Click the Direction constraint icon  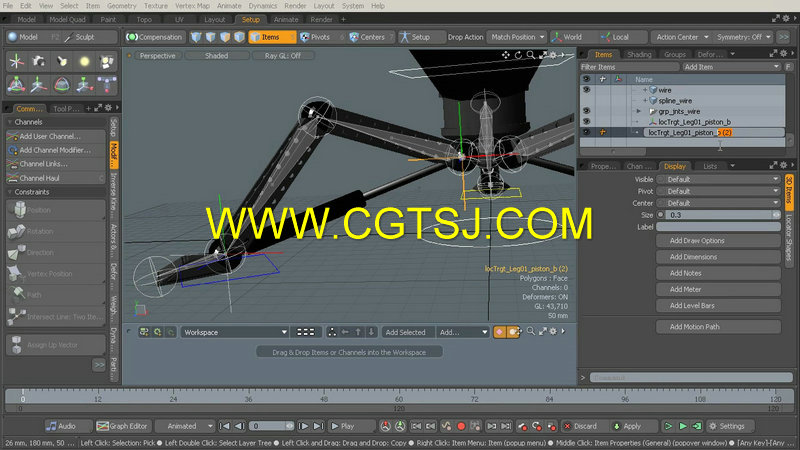17,252
